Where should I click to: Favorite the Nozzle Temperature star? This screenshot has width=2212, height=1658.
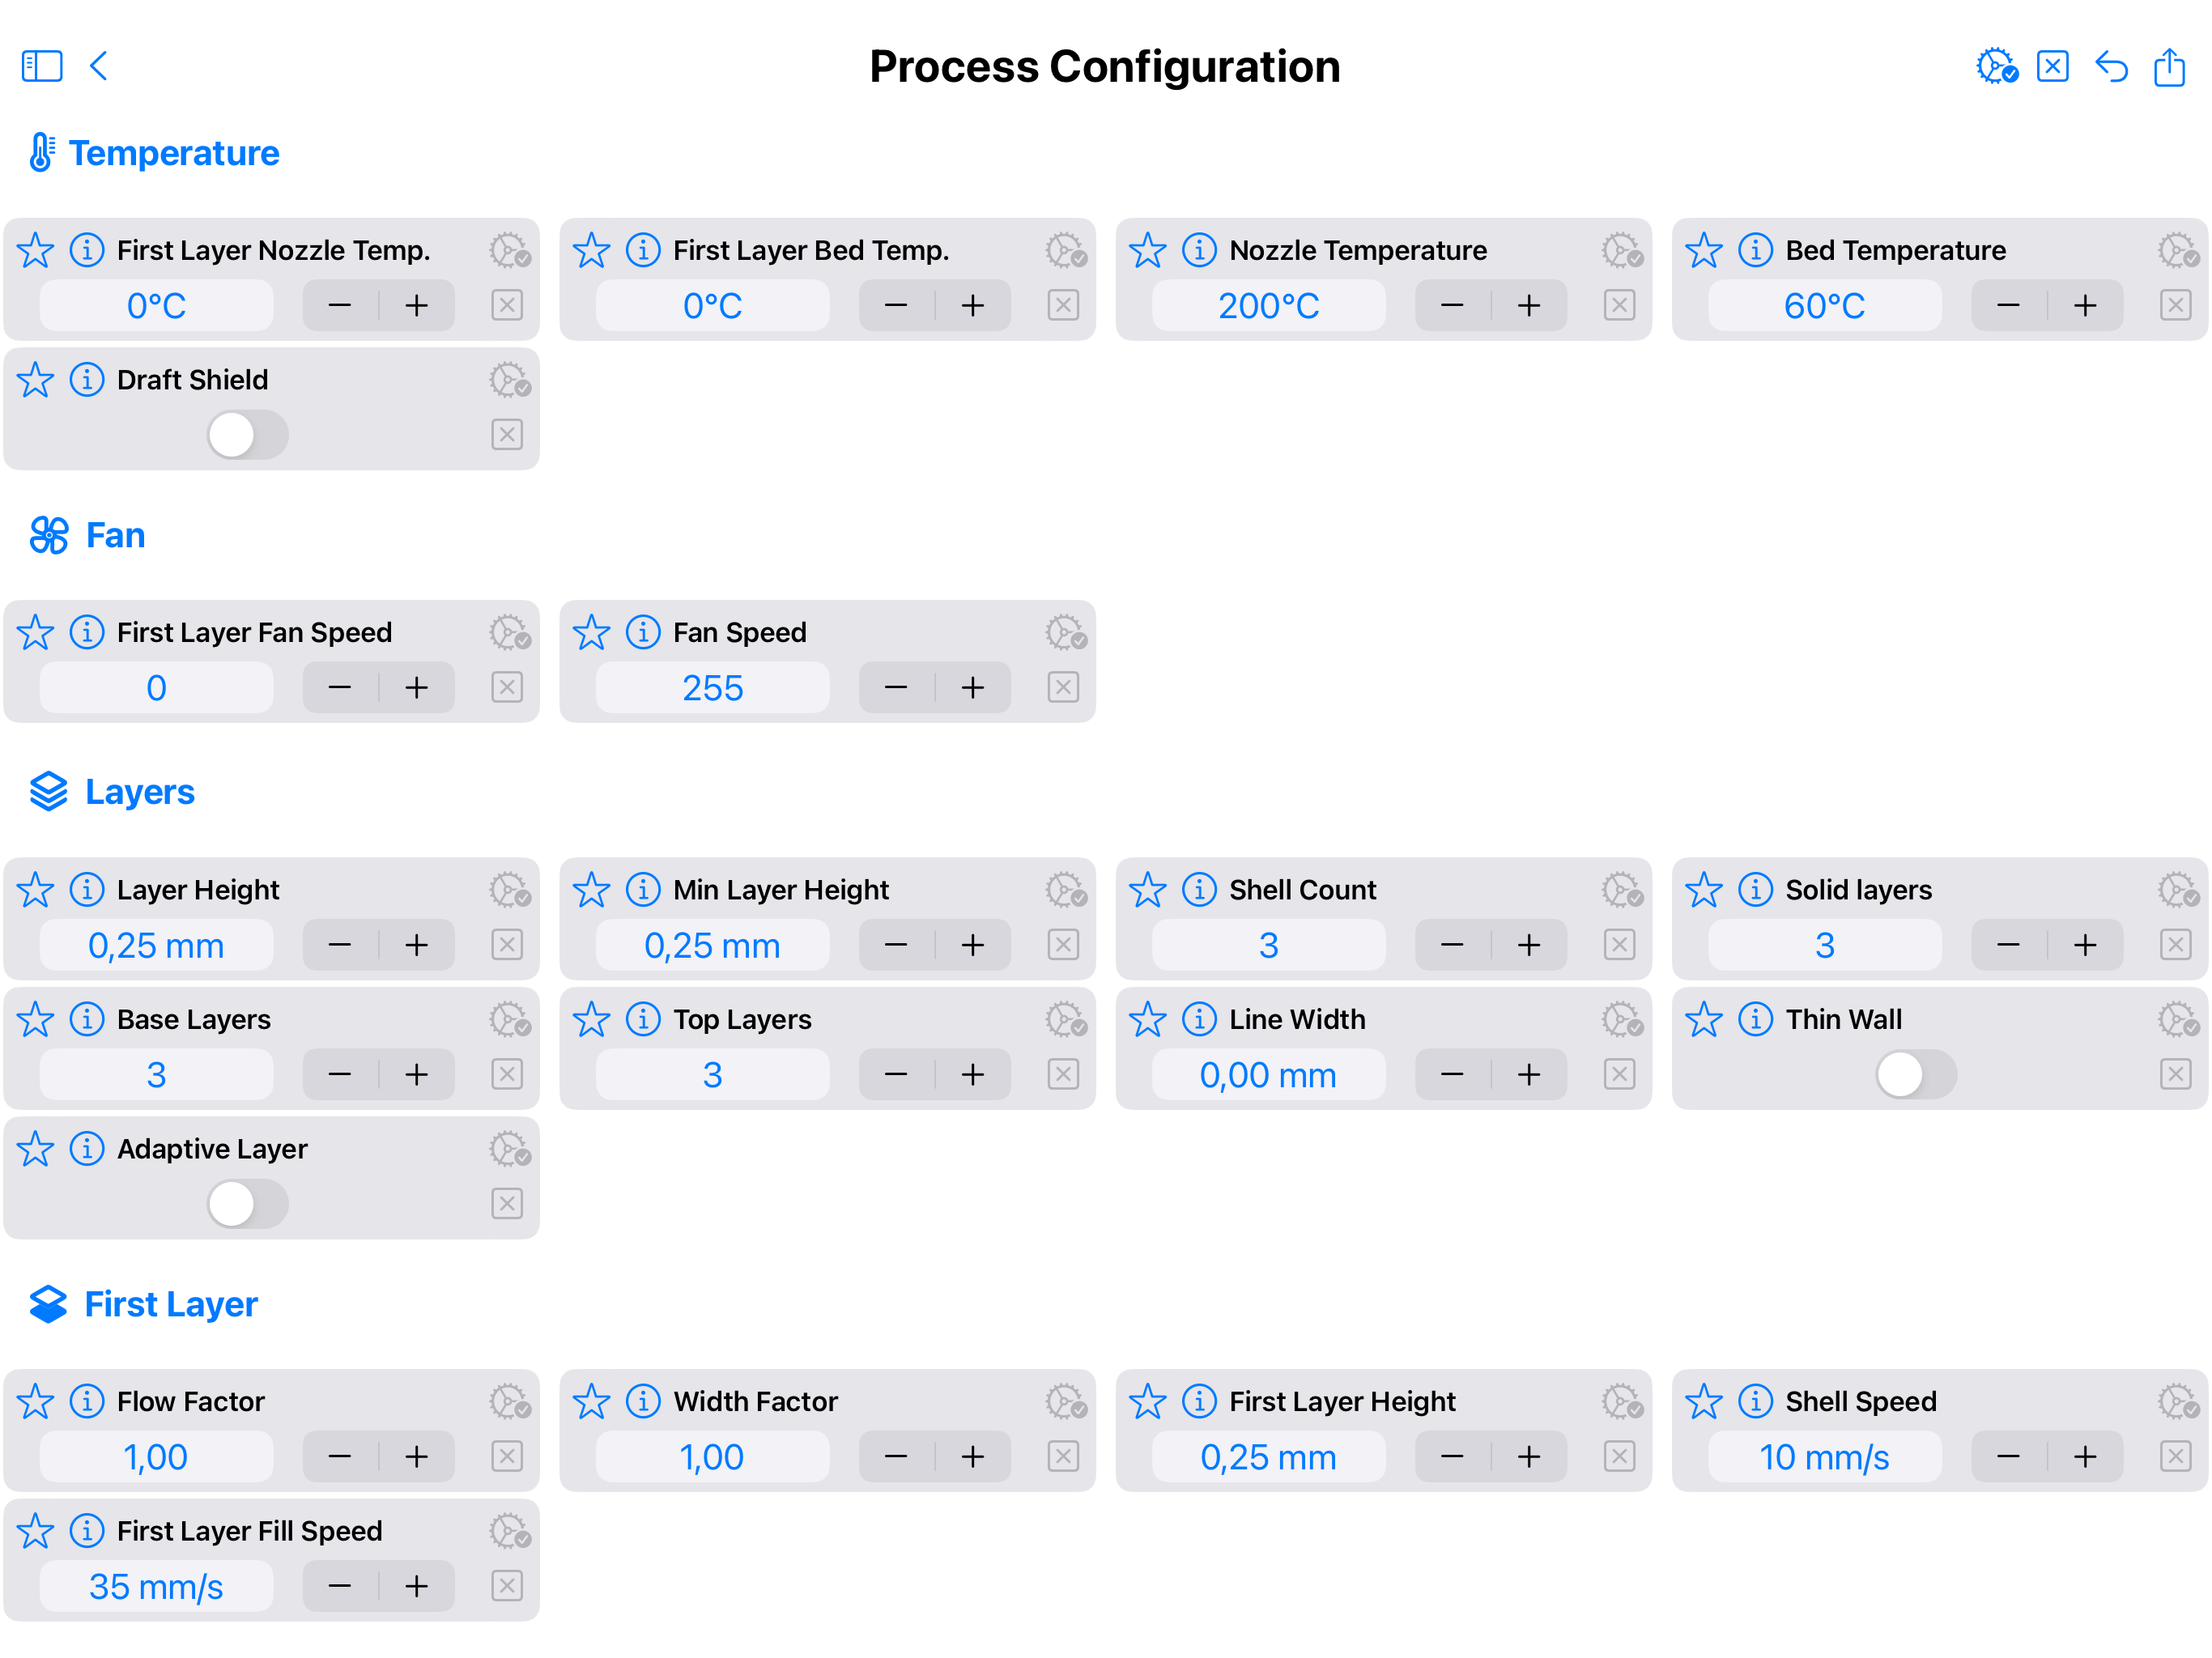(1147, 250)
